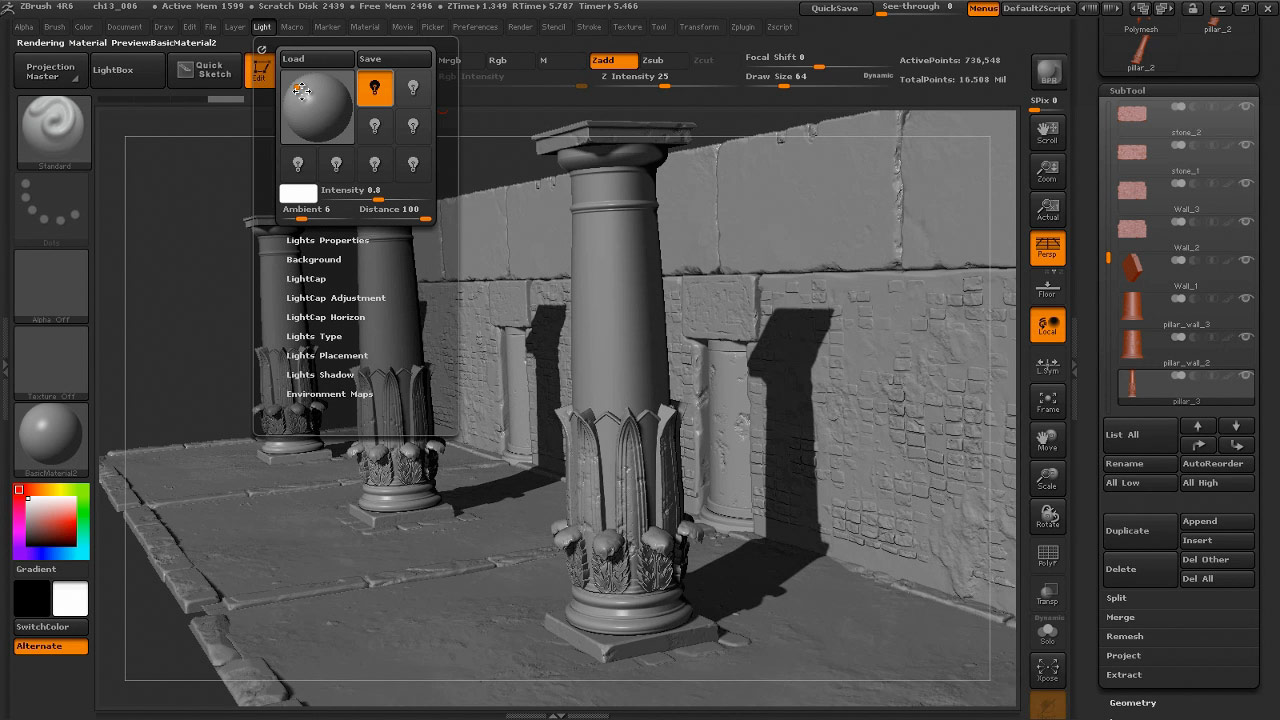Expand the Geometry section
1280x720 pixels.
click(x=1132, y=703)
